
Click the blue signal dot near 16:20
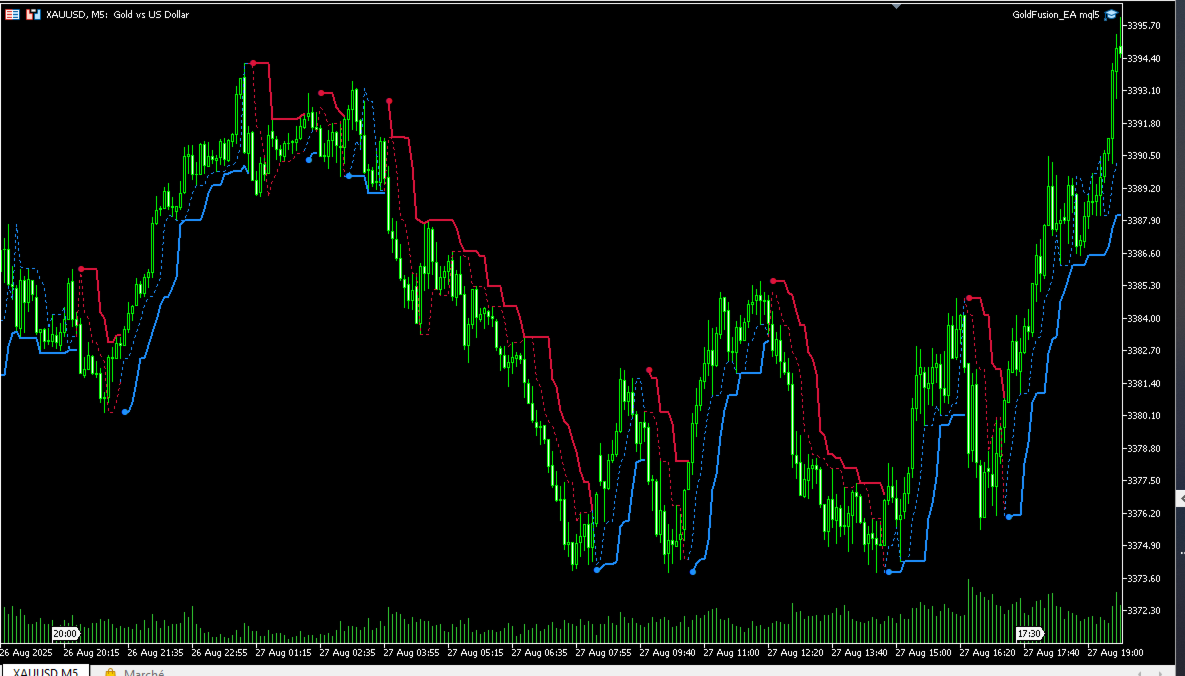pyautogui.click(x=1009, y=516)
